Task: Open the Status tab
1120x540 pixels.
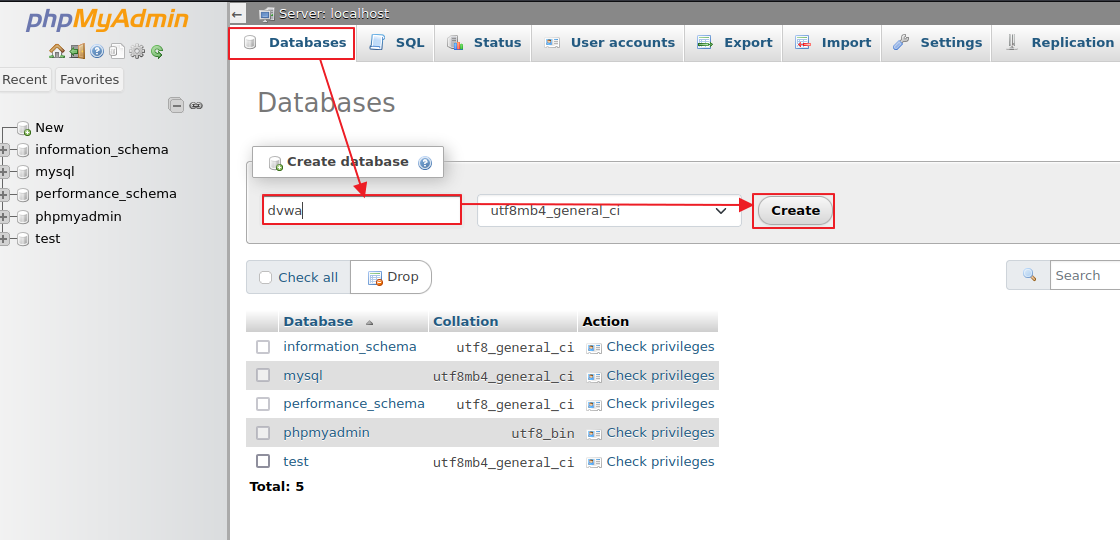Action: click(x=484, y=43)
